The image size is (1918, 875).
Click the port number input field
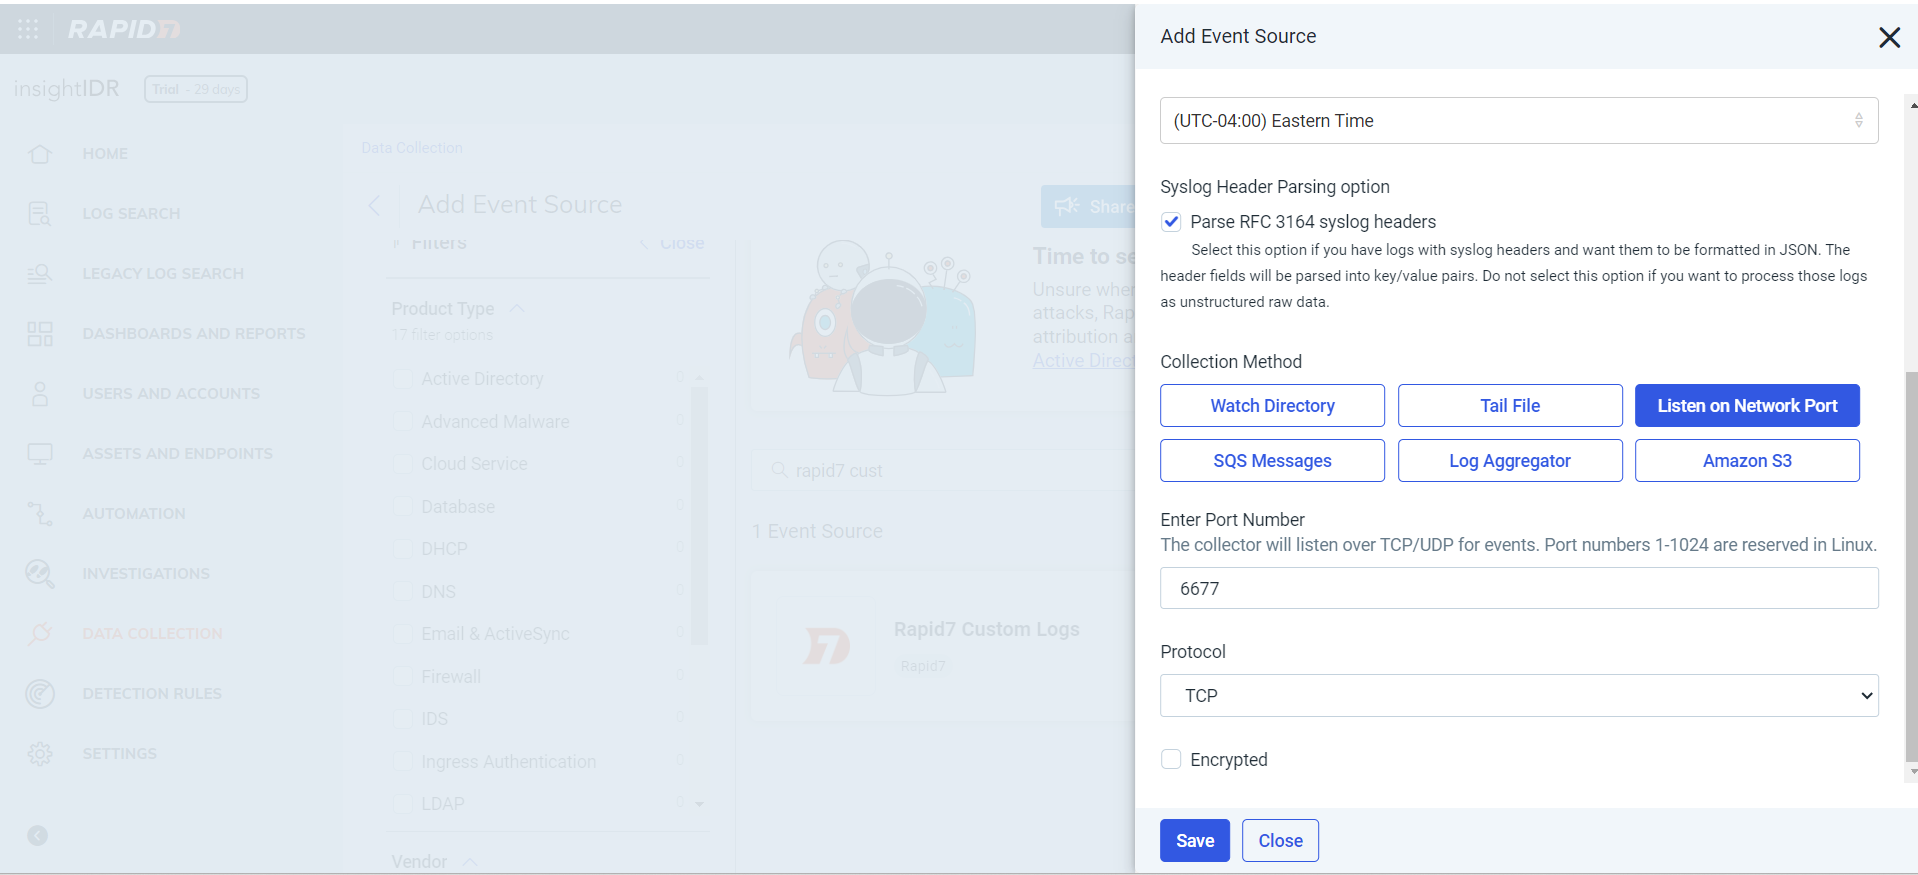point(1519,589)
